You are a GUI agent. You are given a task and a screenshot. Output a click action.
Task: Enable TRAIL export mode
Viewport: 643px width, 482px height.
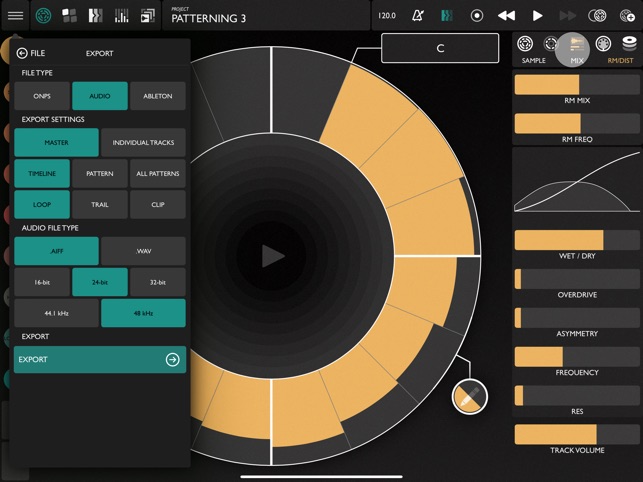(x=100, y=204)
